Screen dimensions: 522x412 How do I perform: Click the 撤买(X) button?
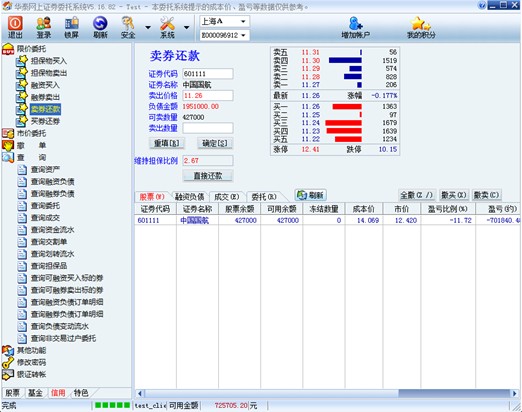tap(454, 195)
